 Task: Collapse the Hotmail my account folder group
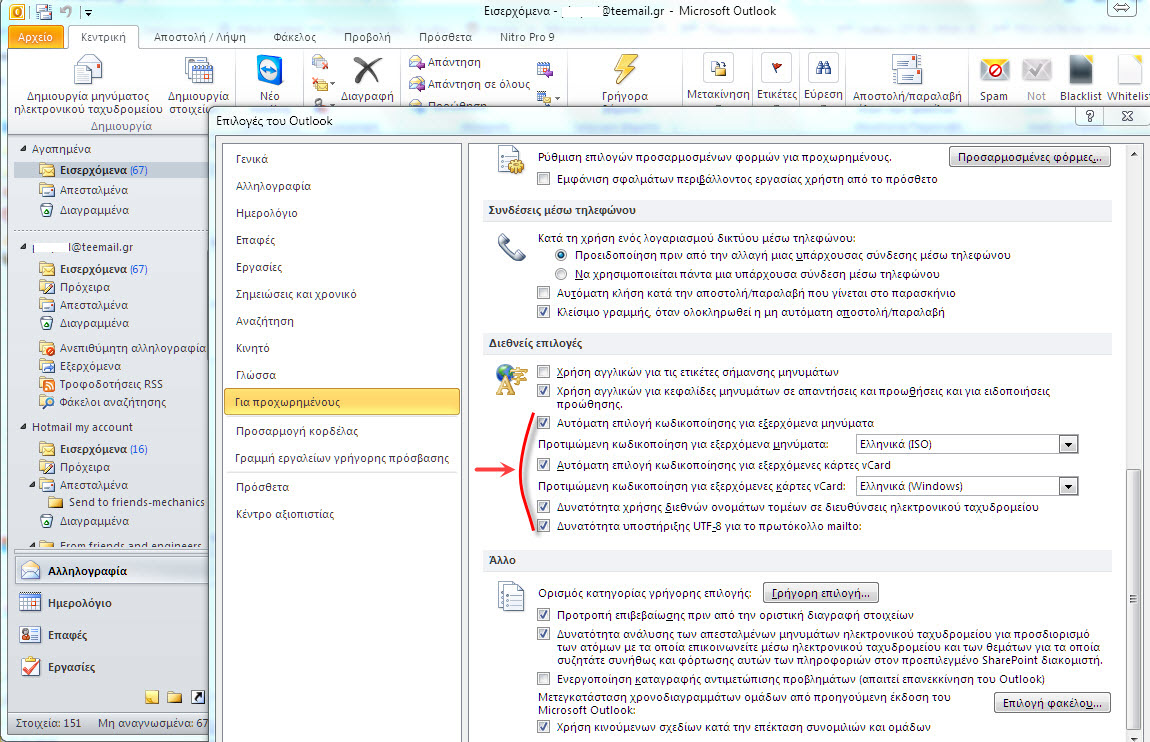click(22, 427)
